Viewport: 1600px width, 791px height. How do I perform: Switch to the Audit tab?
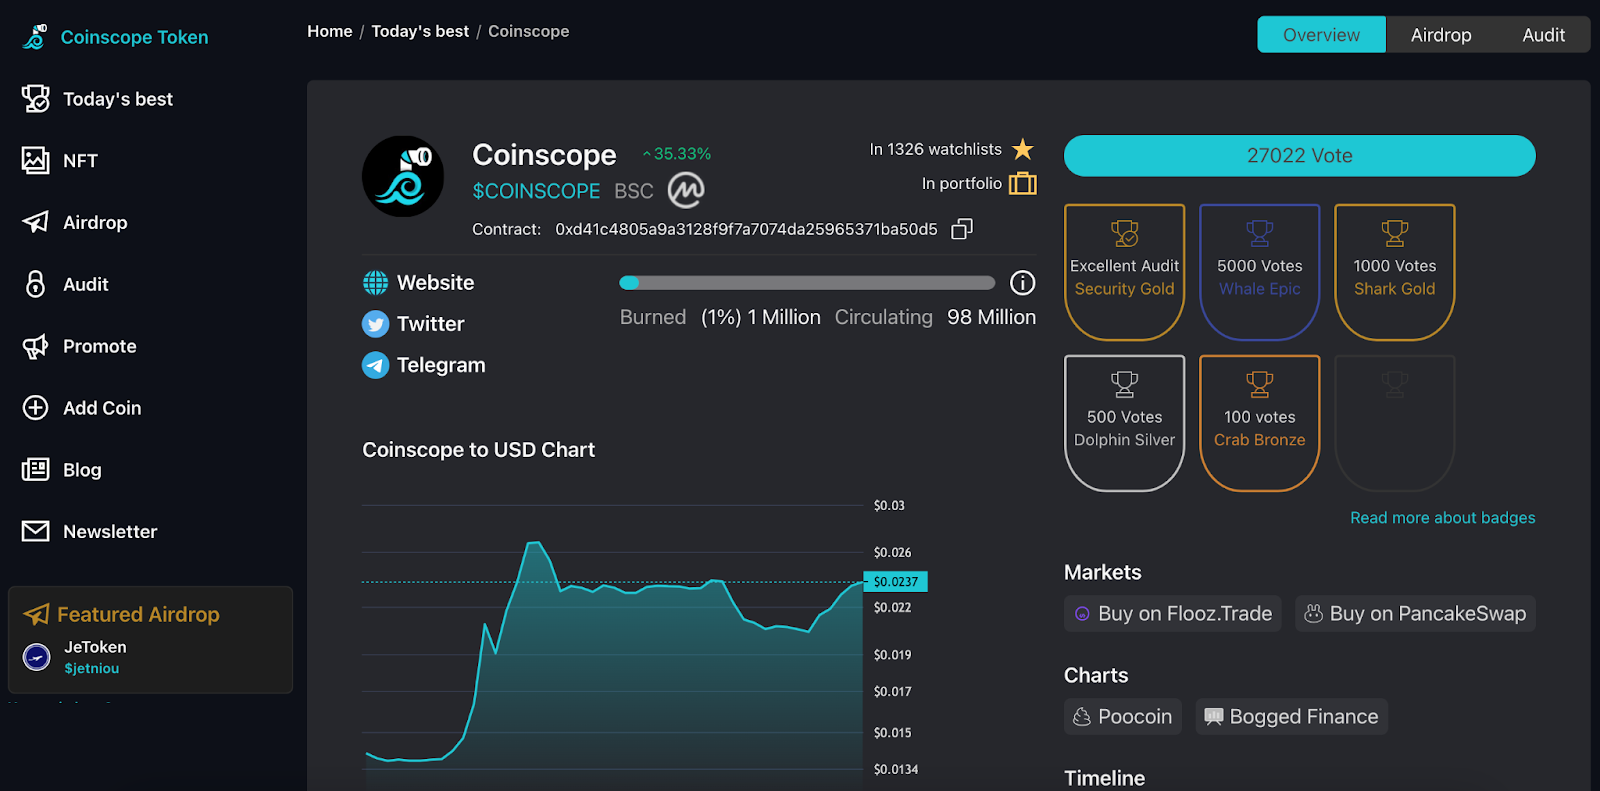(x=1543, y=35)
